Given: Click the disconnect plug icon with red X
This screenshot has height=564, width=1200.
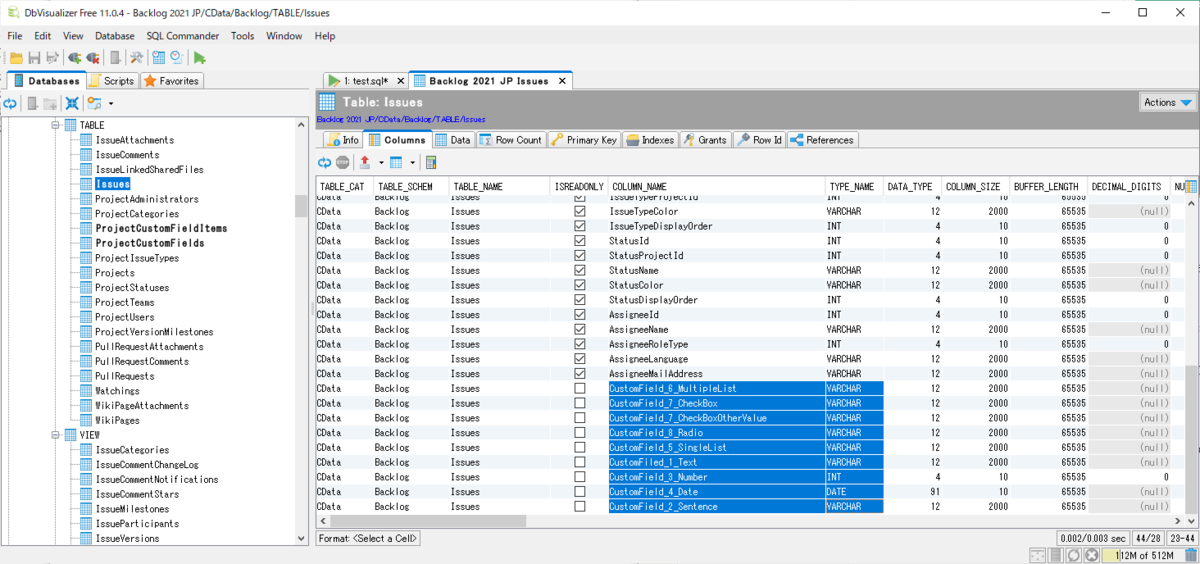Looking at the screenshot, I should coord(92,58).
